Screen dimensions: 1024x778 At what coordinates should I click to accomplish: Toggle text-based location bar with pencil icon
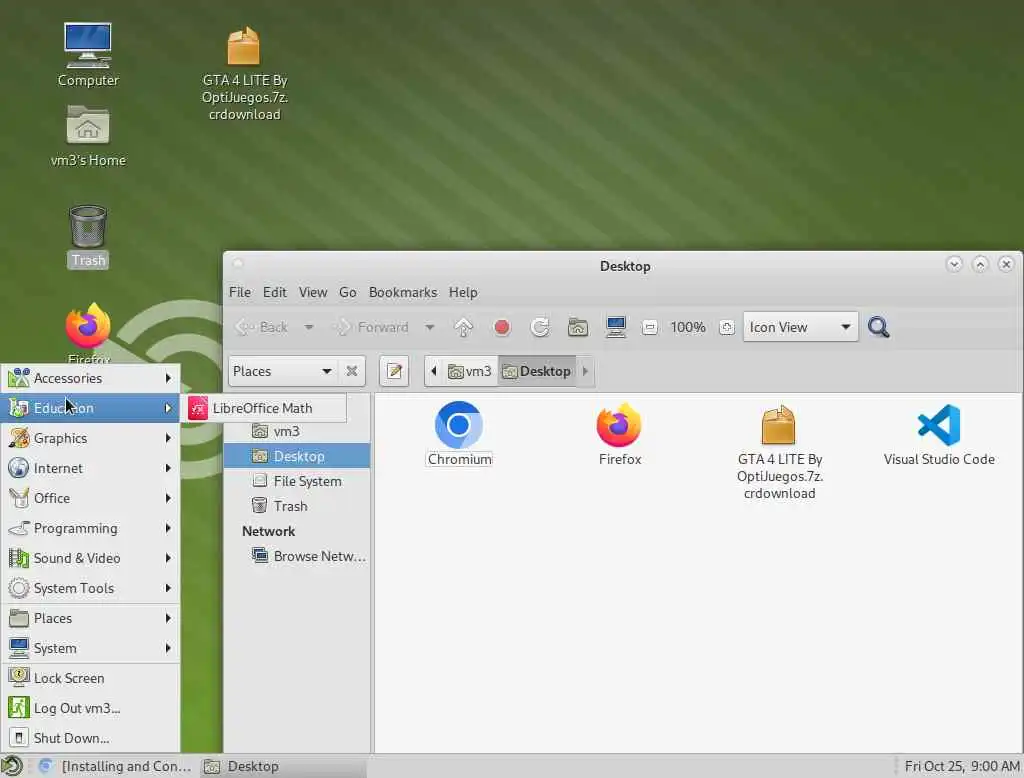click(x=394, y=371)
